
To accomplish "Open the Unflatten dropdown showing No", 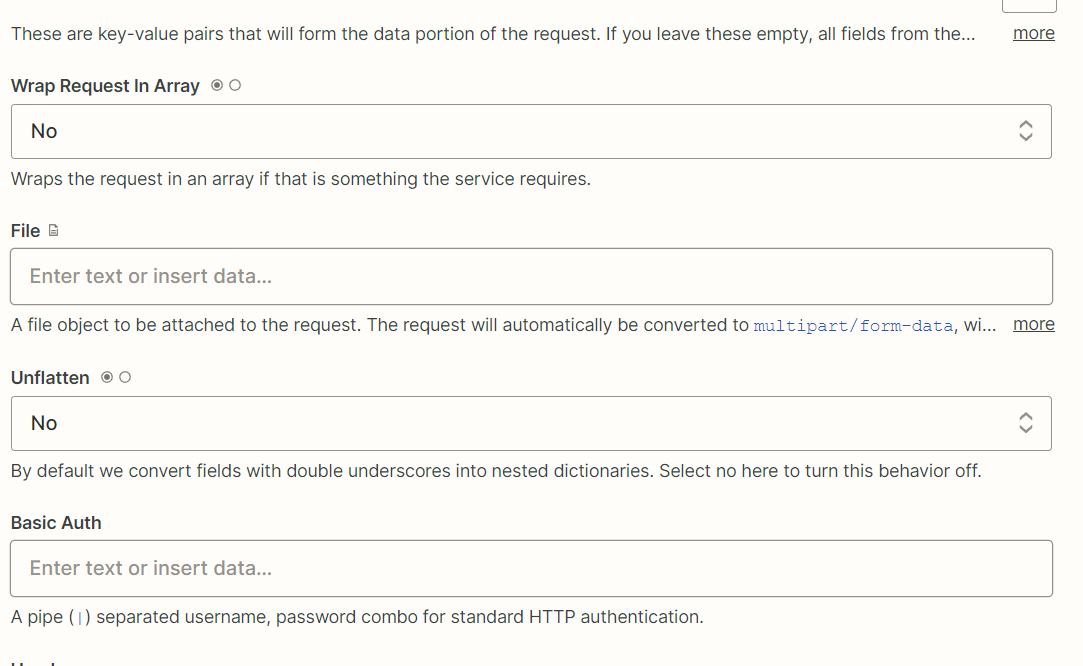I will pos(530,423).
